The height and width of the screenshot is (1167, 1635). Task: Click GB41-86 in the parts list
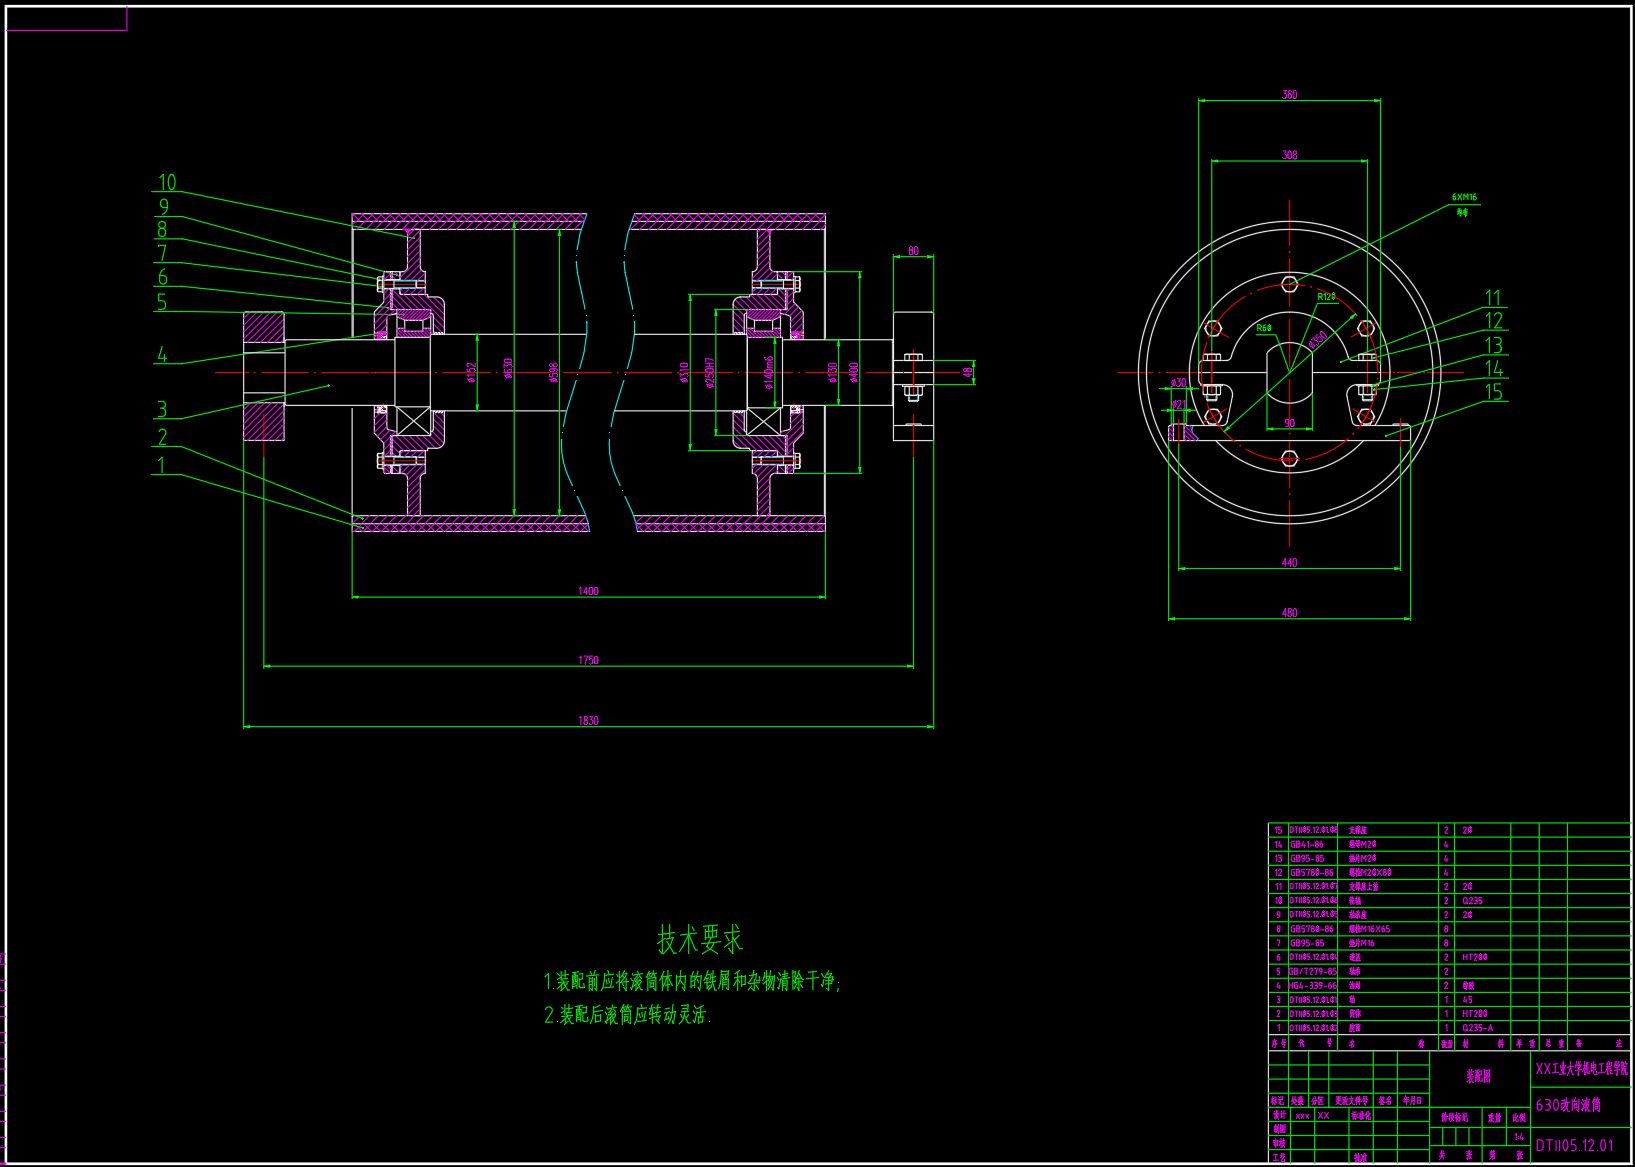1307,845
